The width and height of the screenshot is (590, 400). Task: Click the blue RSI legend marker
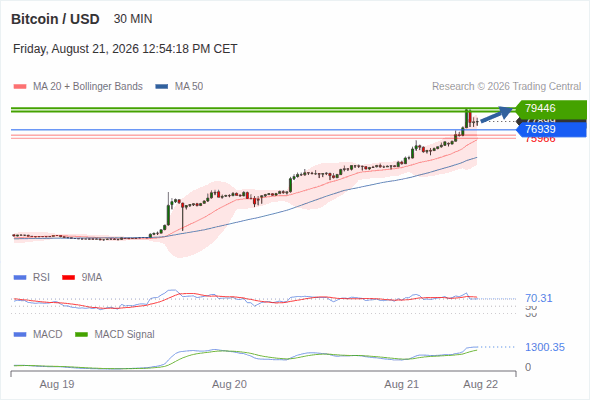pos(20,278)
